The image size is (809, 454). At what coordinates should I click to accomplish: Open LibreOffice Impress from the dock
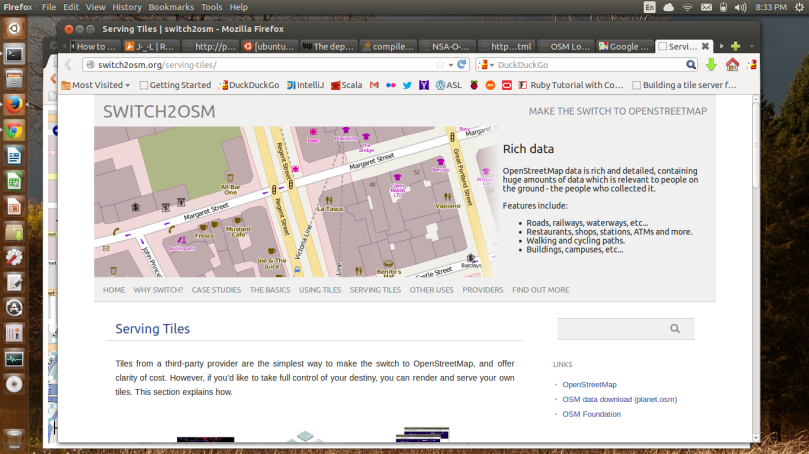14,206
